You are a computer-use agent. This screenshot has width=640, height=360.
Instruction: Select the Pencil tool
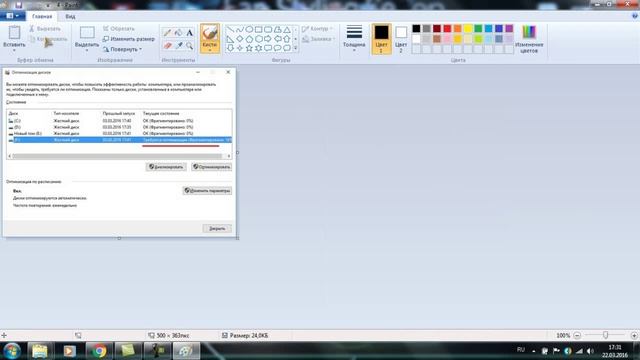(167, 33)
